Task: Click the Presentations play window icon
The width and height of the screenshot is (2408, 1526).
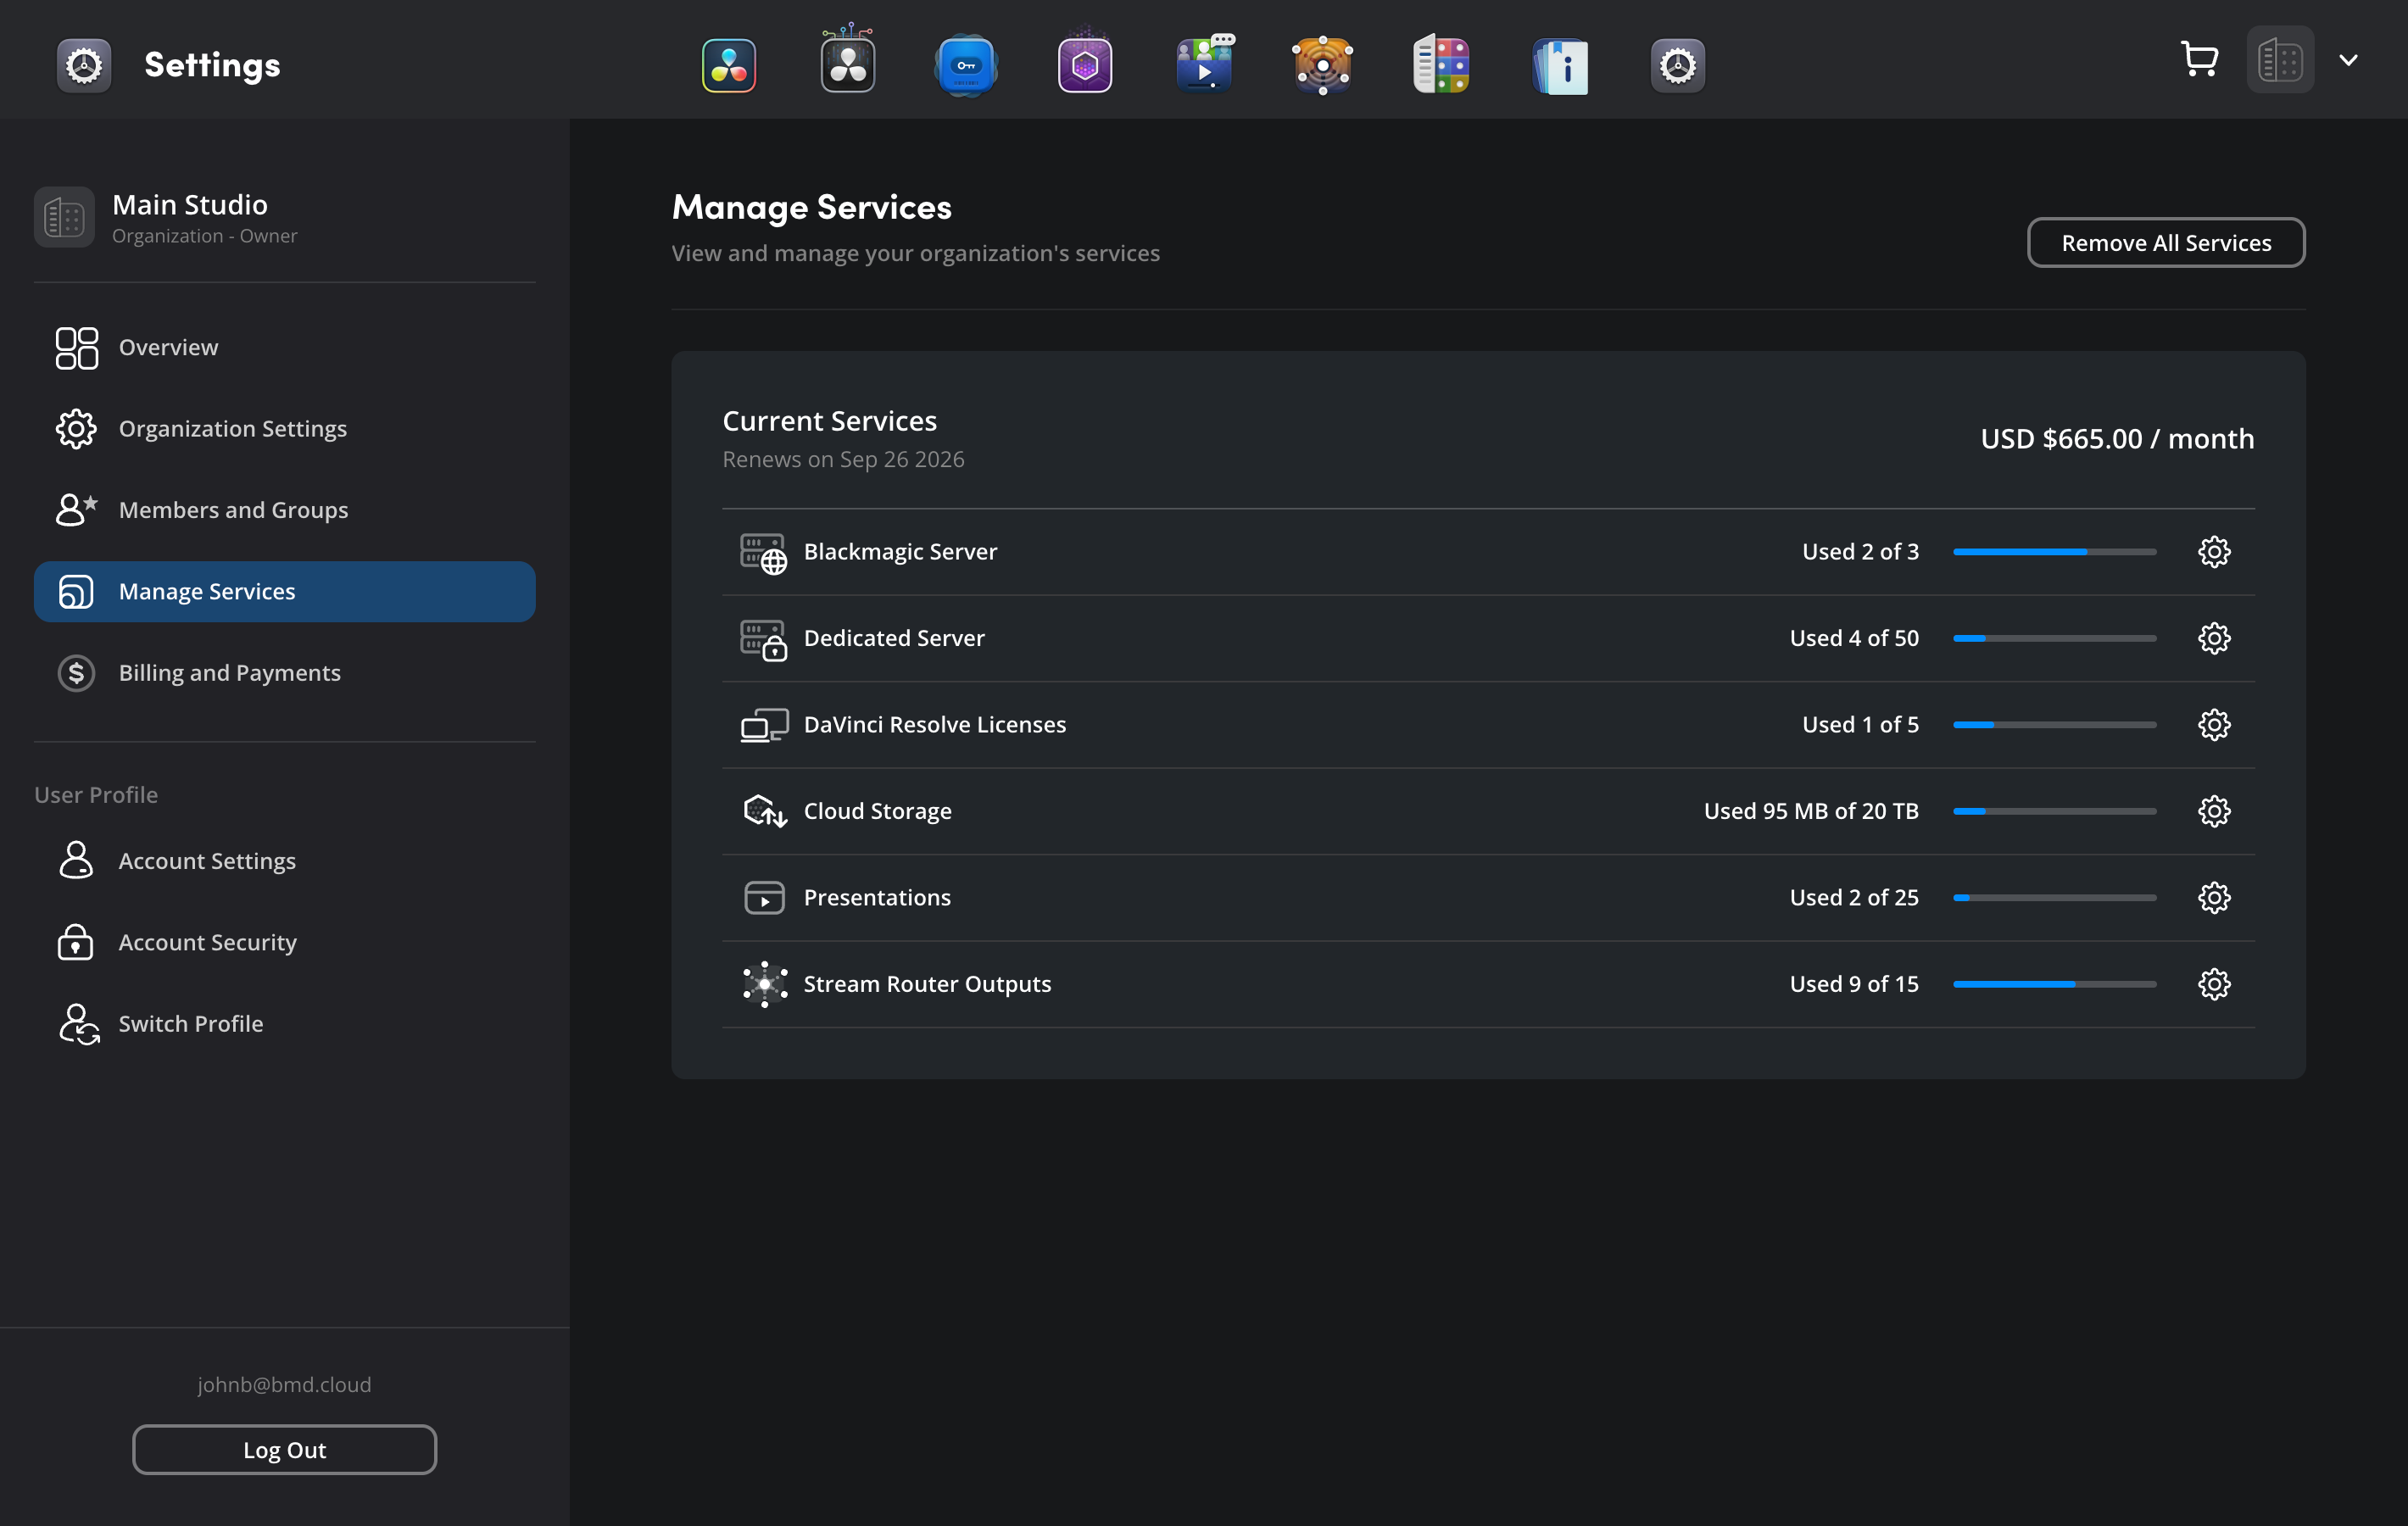Action: 764,898
